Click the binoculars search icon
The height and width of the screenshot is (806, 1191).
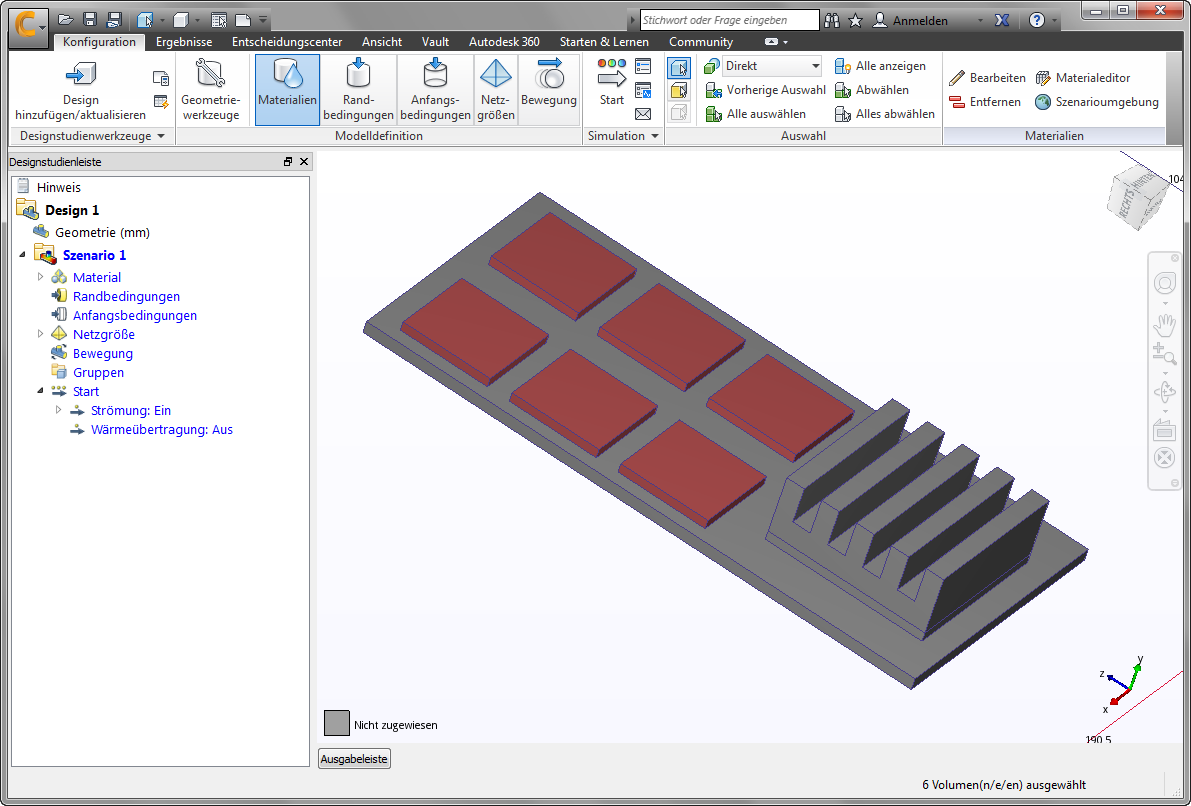pyautogui.click(x=832, y=21)
